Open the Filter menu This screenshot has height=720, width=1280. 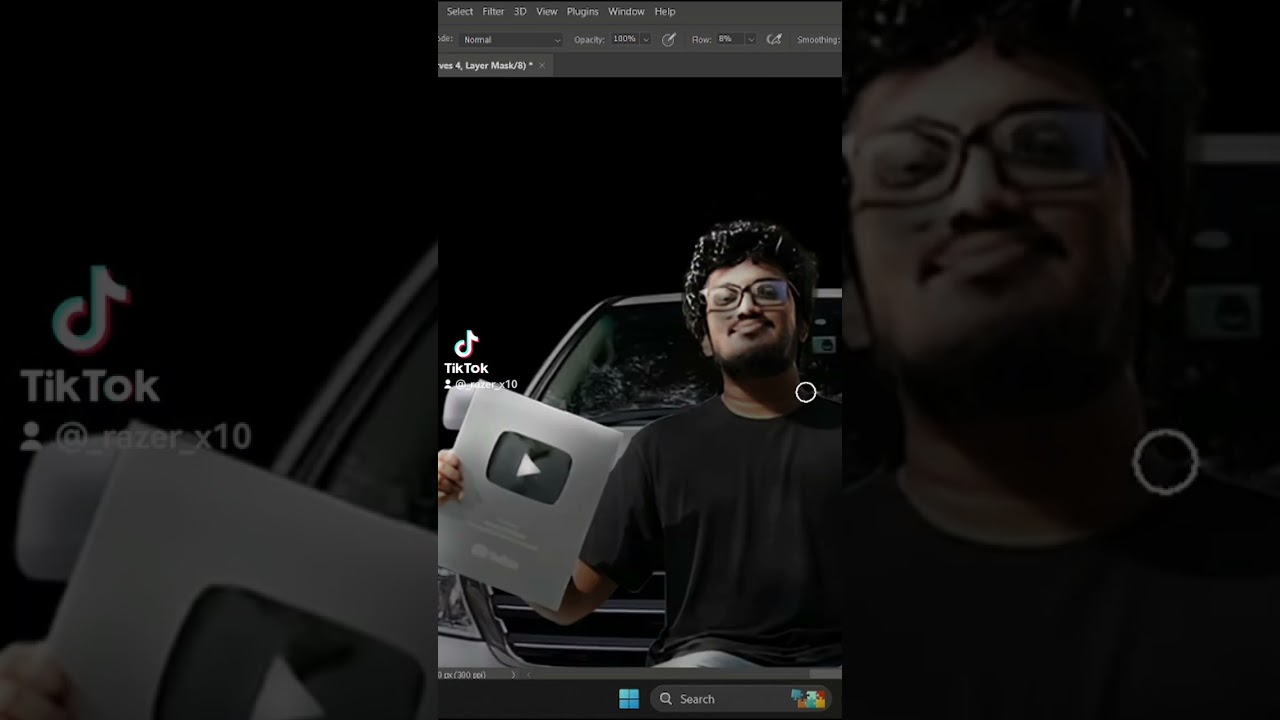[493, 12]
